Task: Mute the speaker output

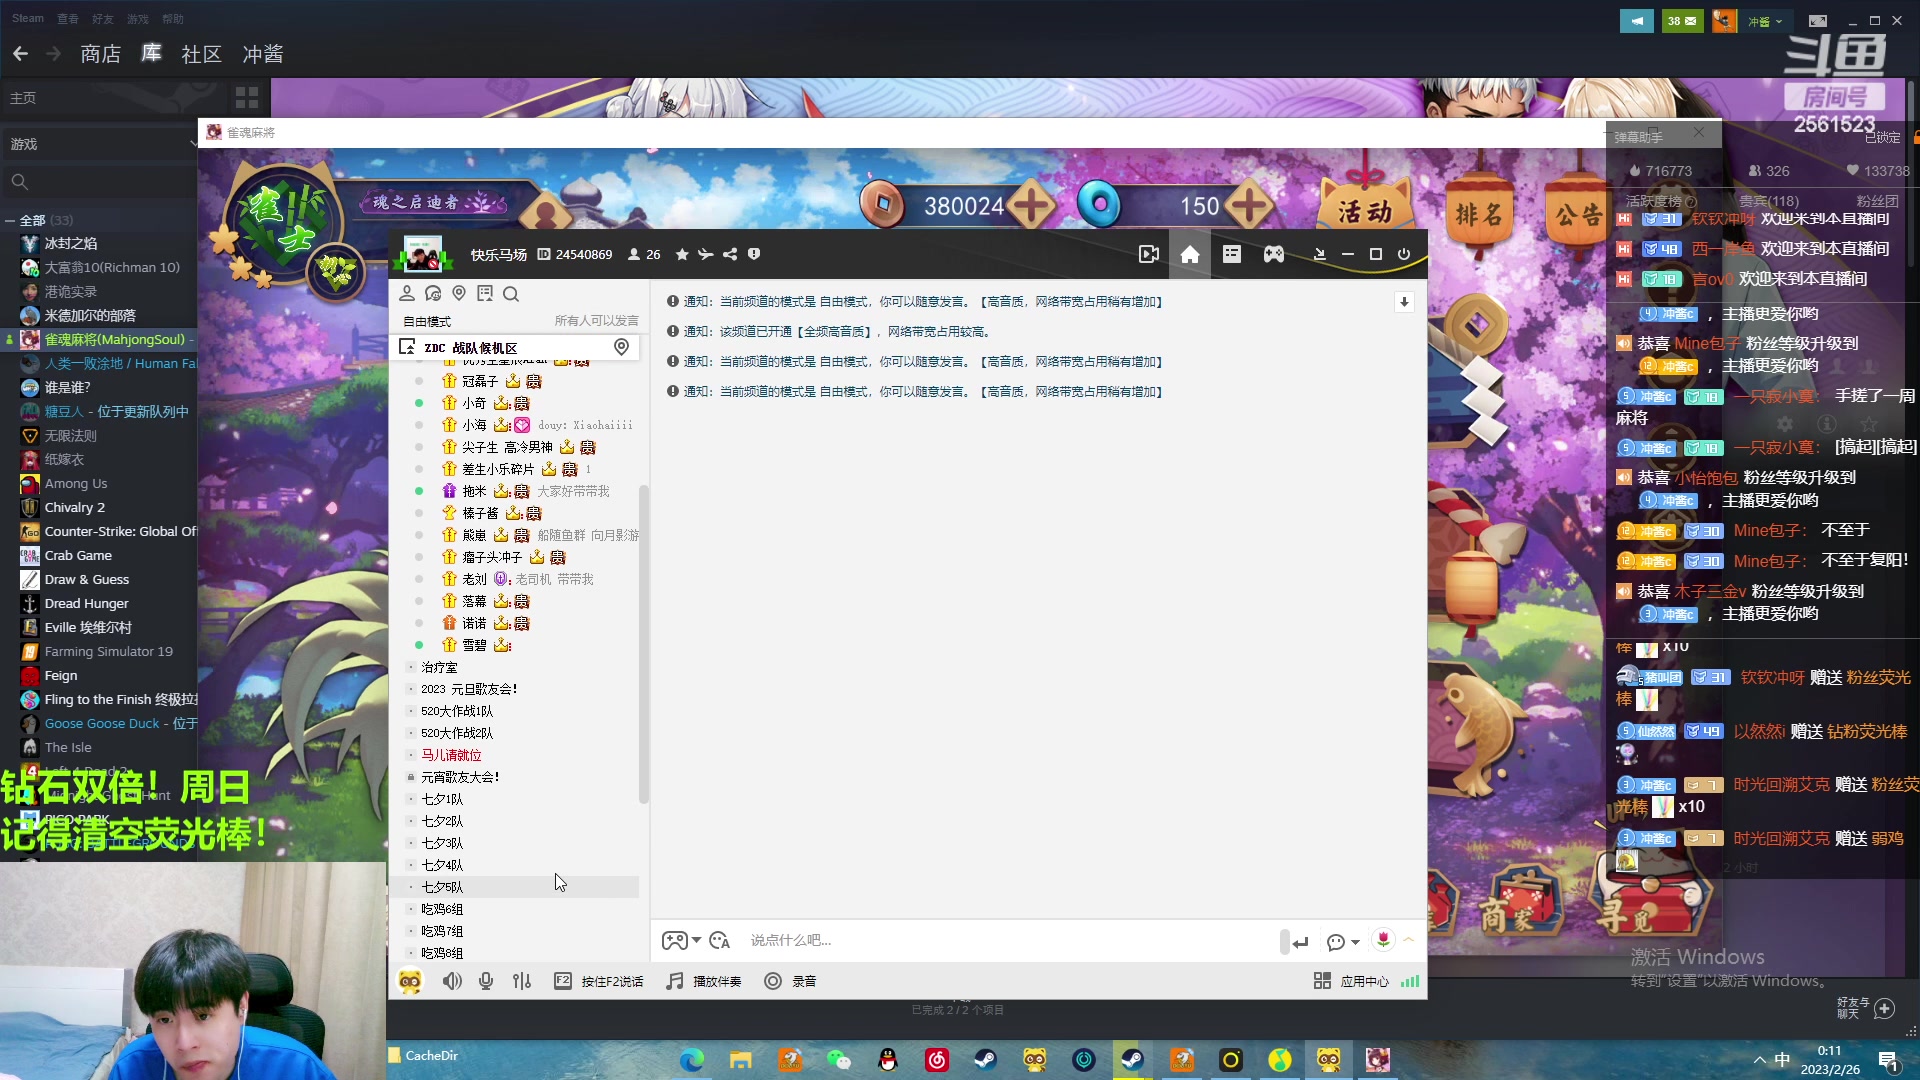Action: (452, 981)
